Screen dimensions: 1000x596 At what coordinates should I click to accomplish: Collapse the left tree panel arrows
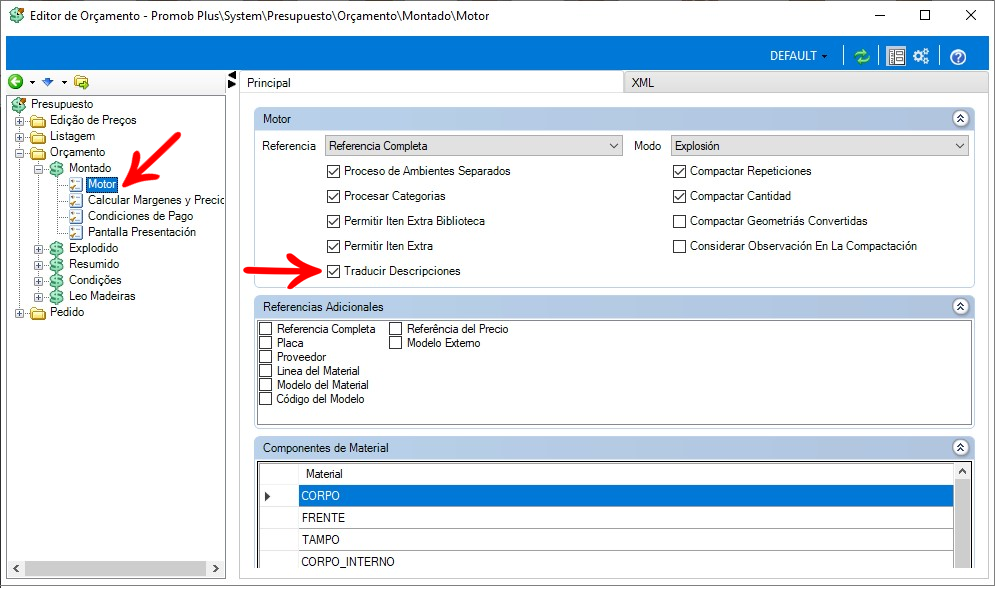[232, 80]
